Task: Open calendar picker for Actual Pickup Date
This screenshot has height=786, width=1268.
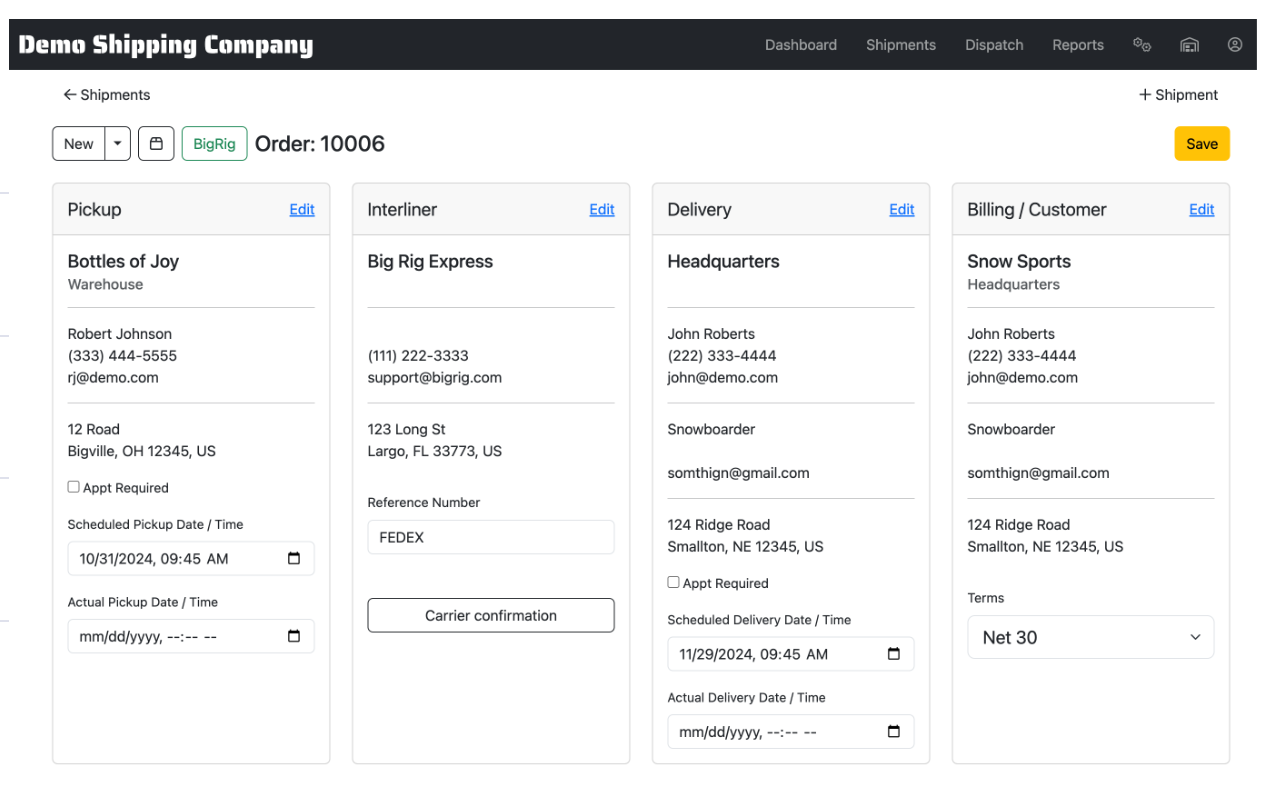Action: (294, 637)
